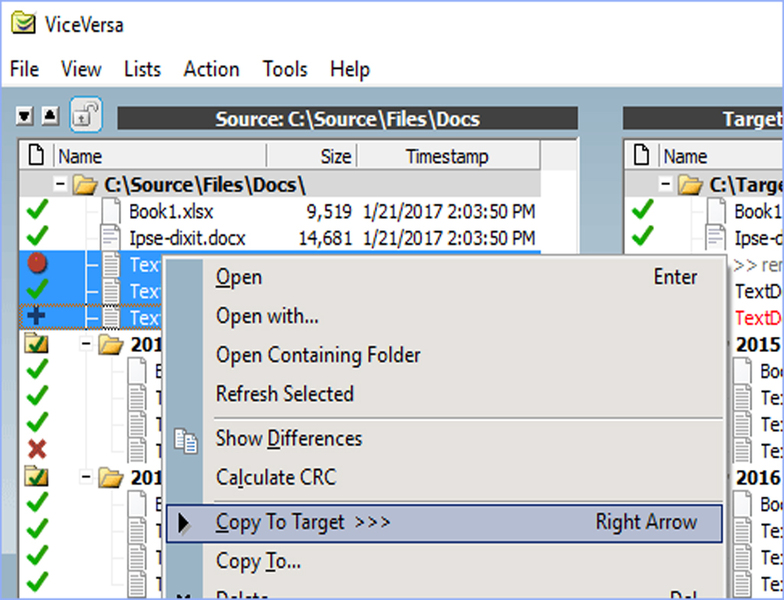Click the file icon column header in Source
Screen dimensions: 784x600
36,156
